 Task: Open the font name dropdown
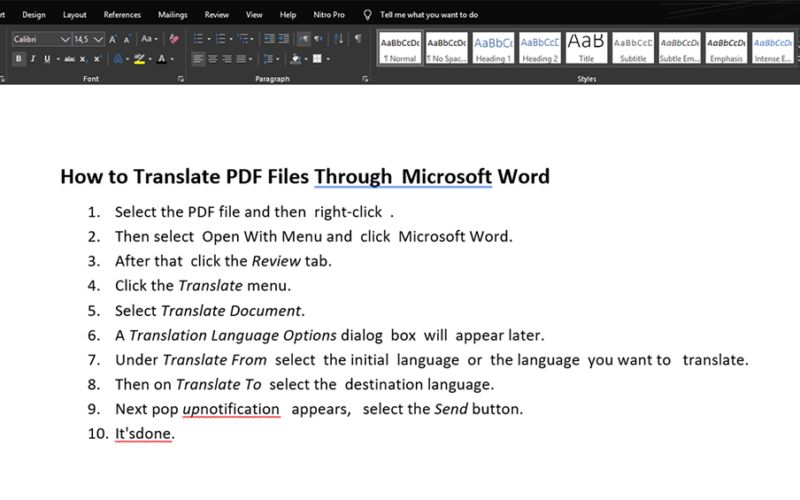65,39
